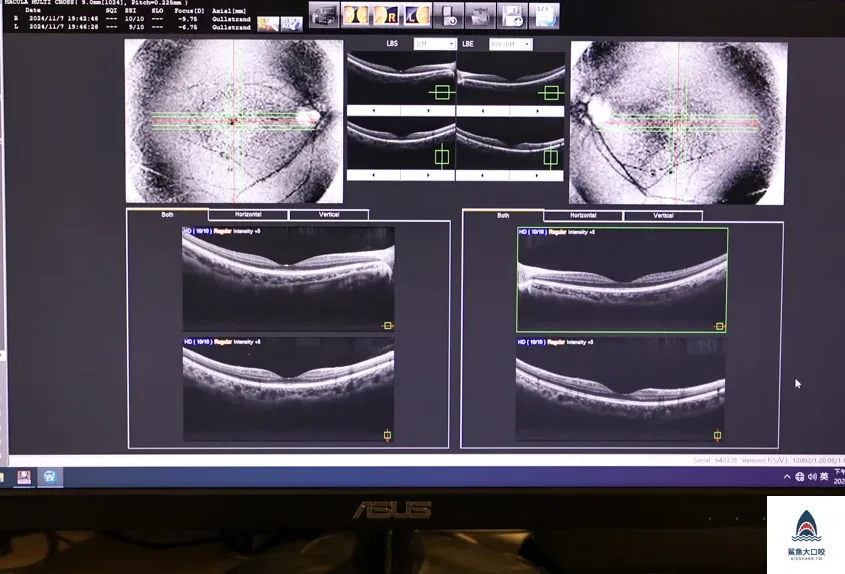Switch to right eye R view icon
The height and width of the screenshot is (574, 845).
coord(386,16)
